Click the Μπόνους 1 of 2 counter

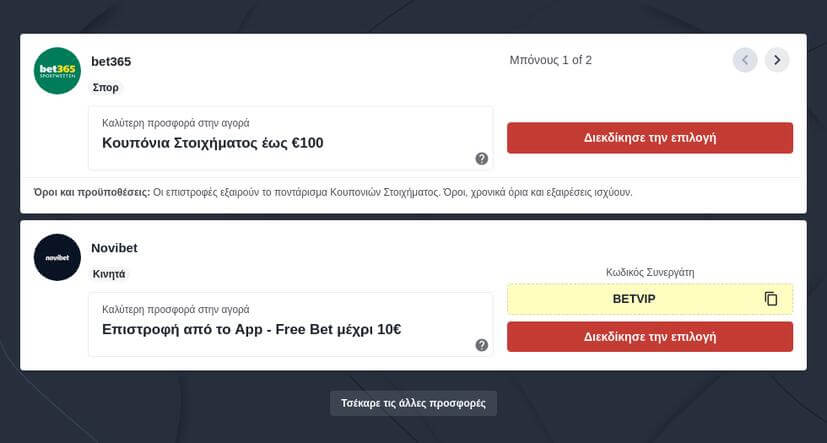click(550, 60)
